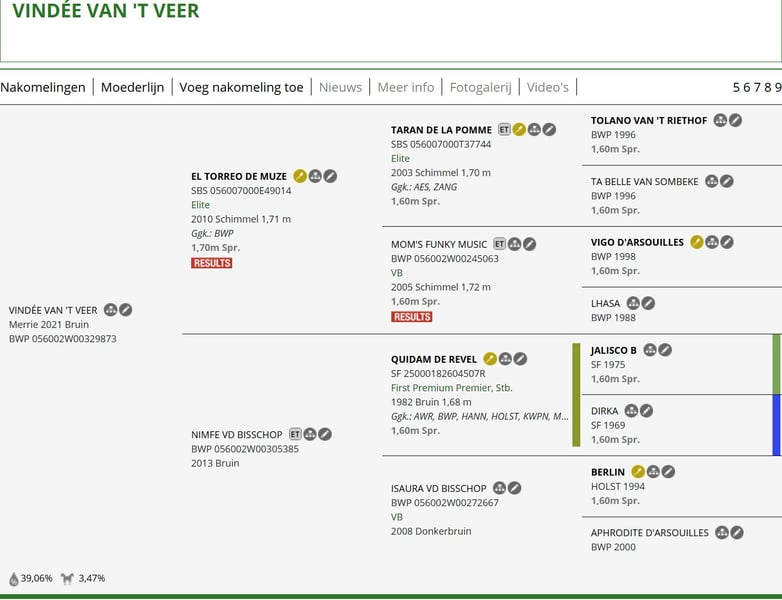
Task: Switch to the Moederlijn tab
Action: [133, 87]
